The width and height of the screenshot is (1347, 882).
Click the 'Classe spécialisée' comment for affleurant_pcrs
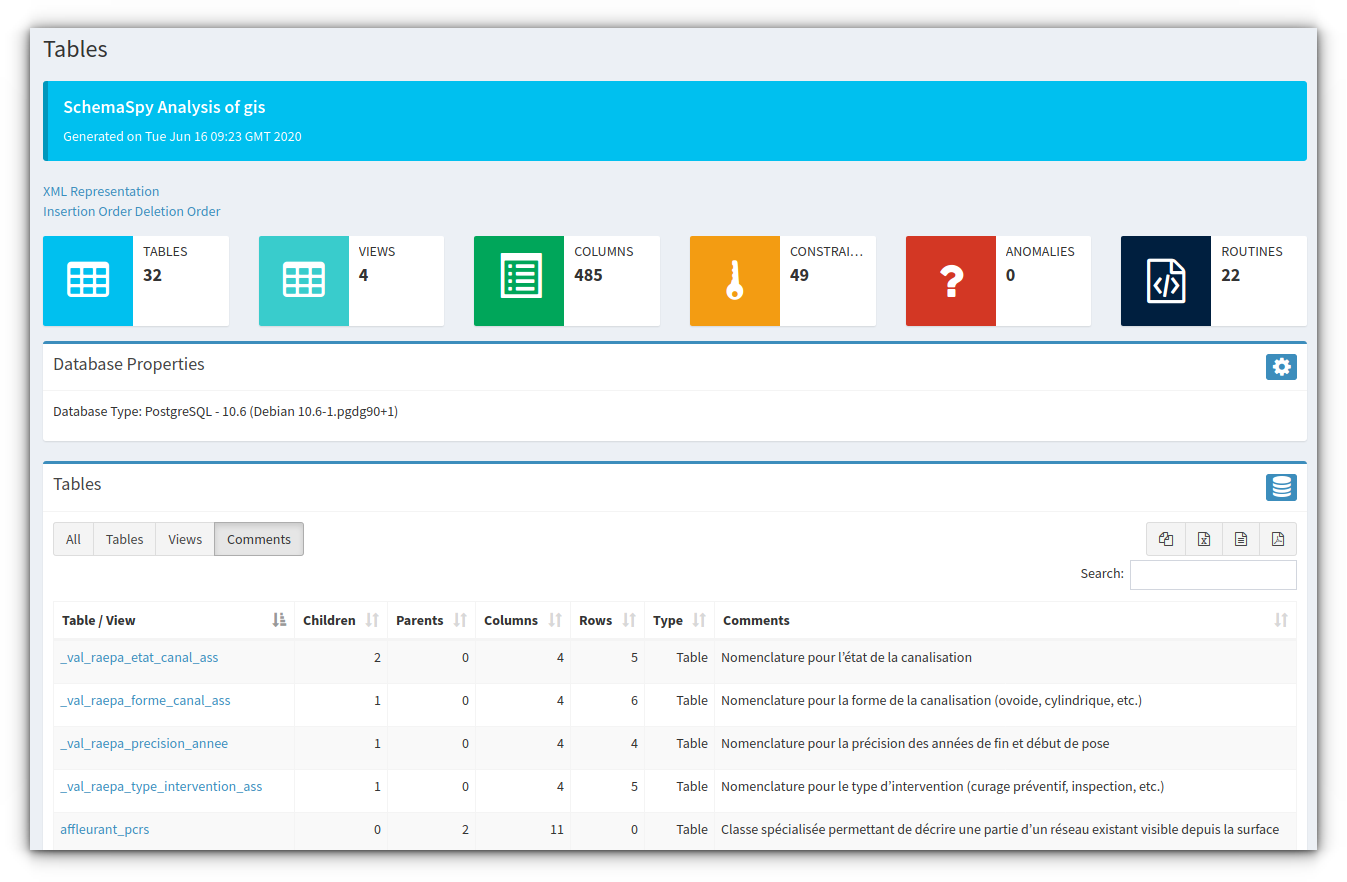point(1000,829)
